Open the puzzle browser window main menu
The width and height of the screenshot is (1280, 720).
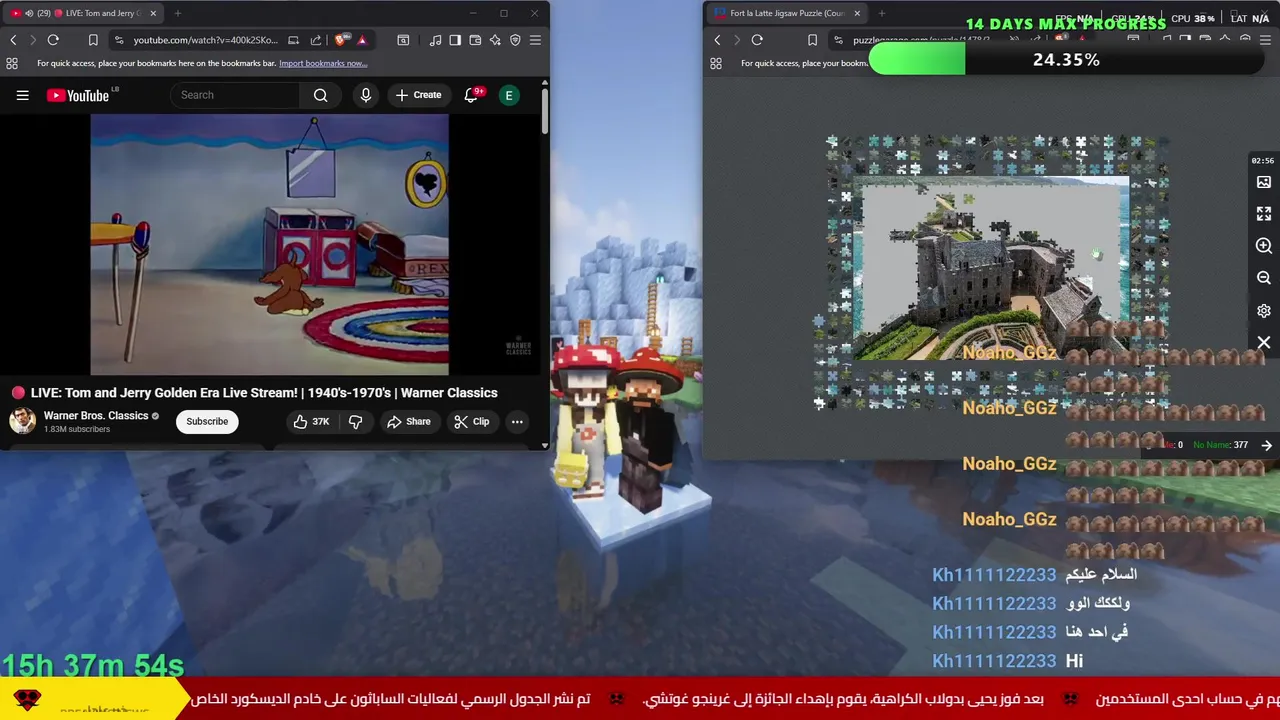1265,40
